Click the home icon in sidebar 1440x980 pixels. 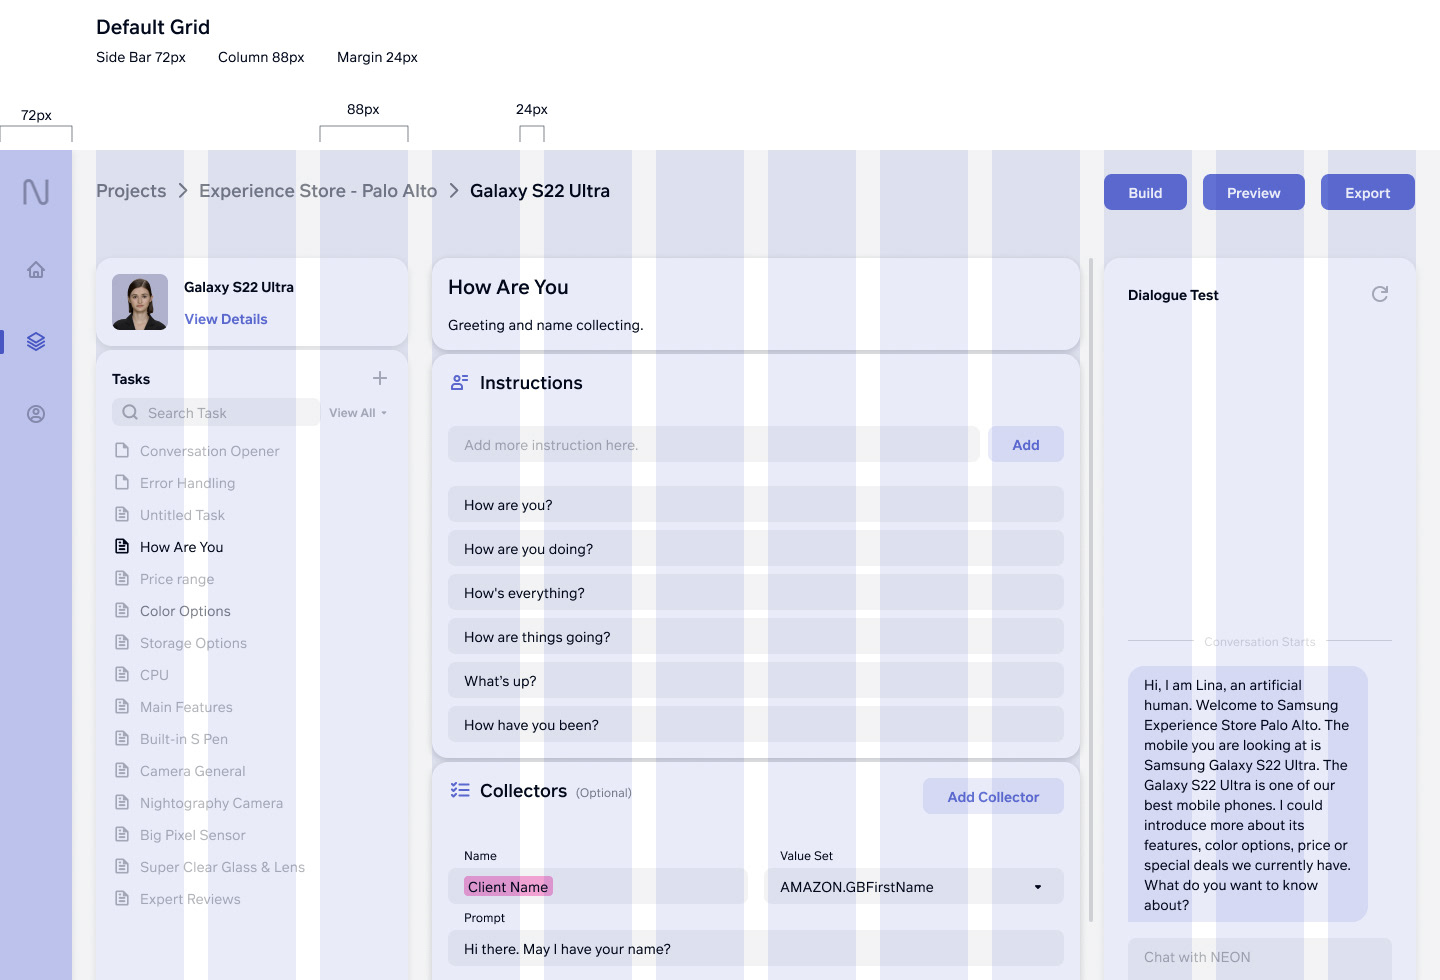tap(36, 270)
